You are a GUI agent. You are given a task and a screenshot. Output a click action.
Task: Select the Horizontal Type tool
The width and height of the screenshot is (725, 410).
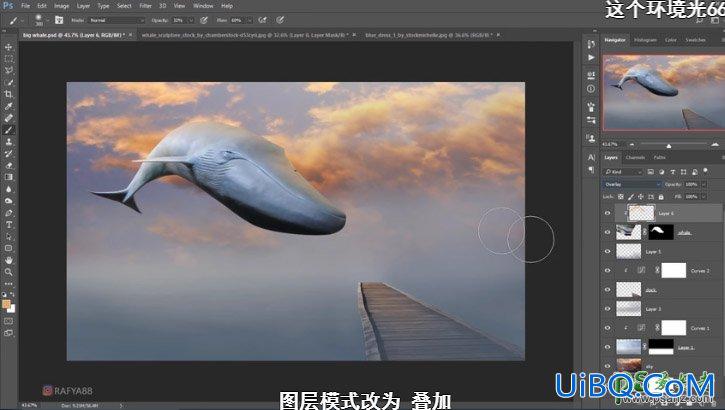click(x=8, y=225)
